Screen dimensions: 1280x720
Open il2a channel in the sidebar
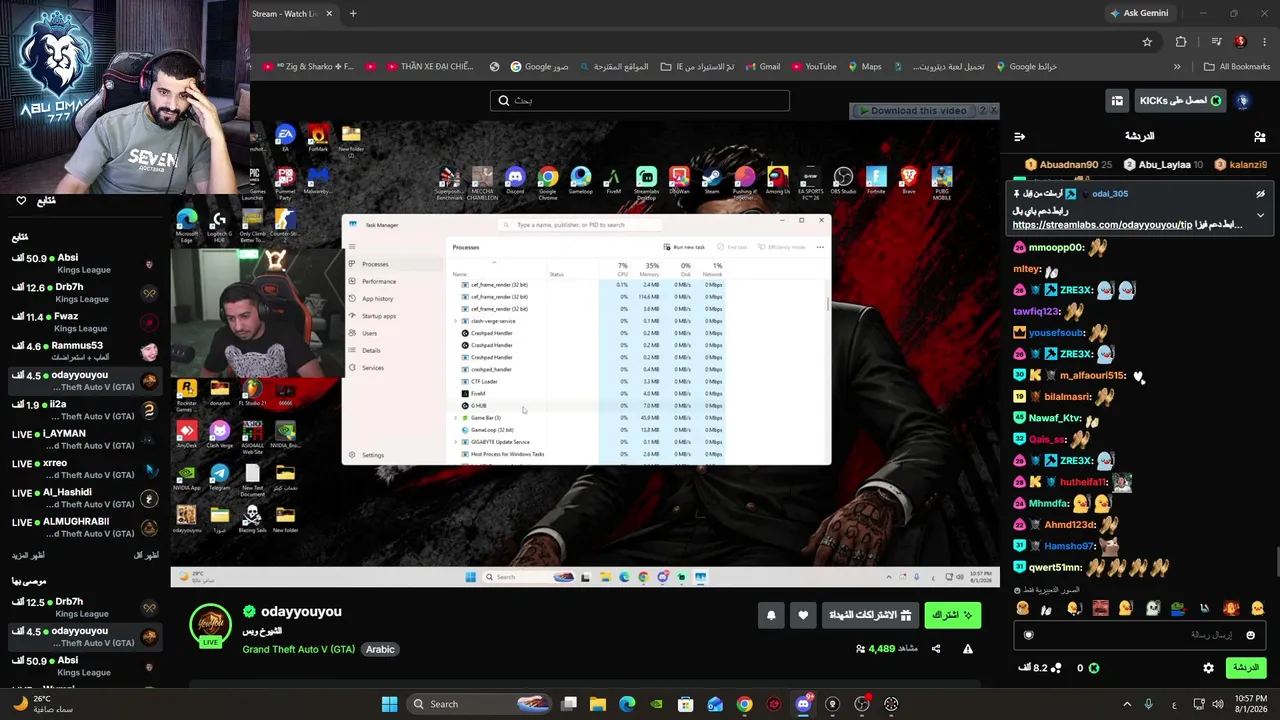[84, 410]
